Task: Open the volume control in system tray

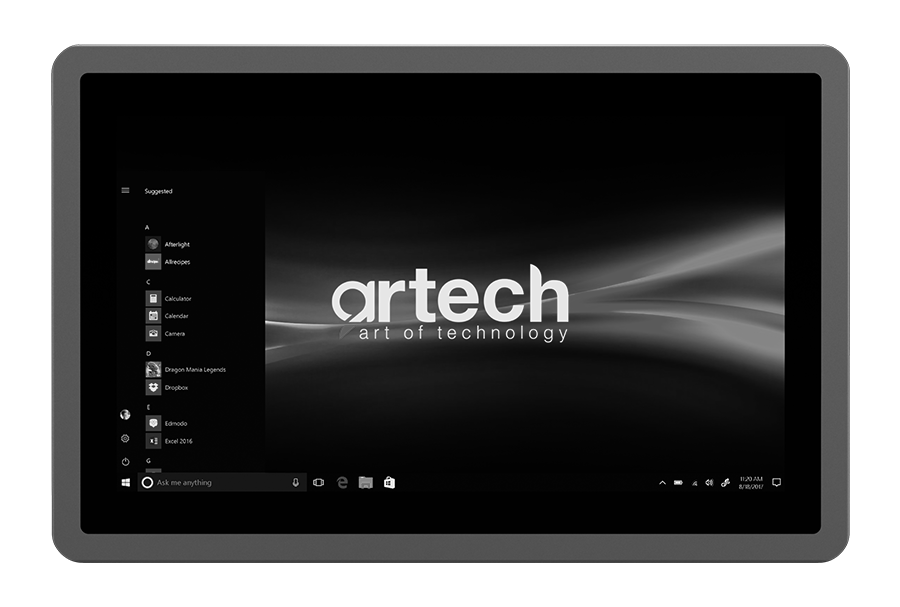Action: (709, 483)
